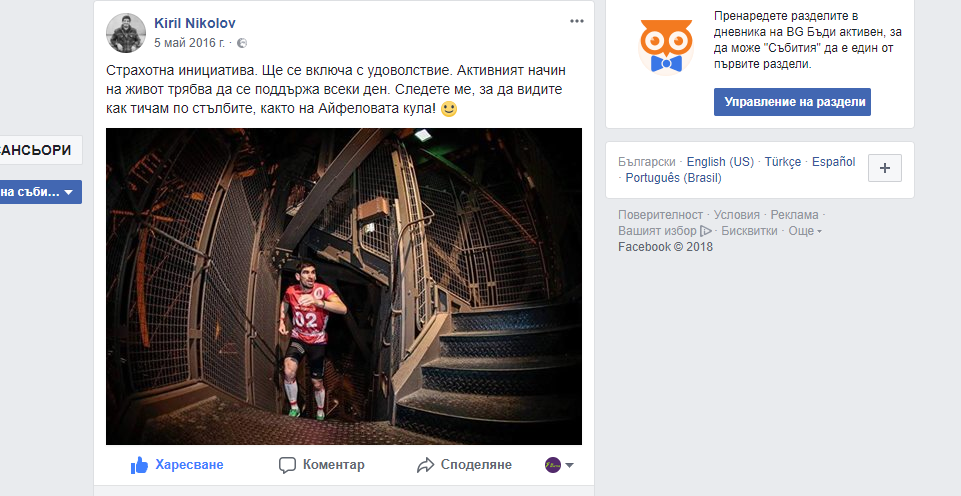Click the Коментар speech bubble icon
Screen dimensions: 961x496
point(287,465)
